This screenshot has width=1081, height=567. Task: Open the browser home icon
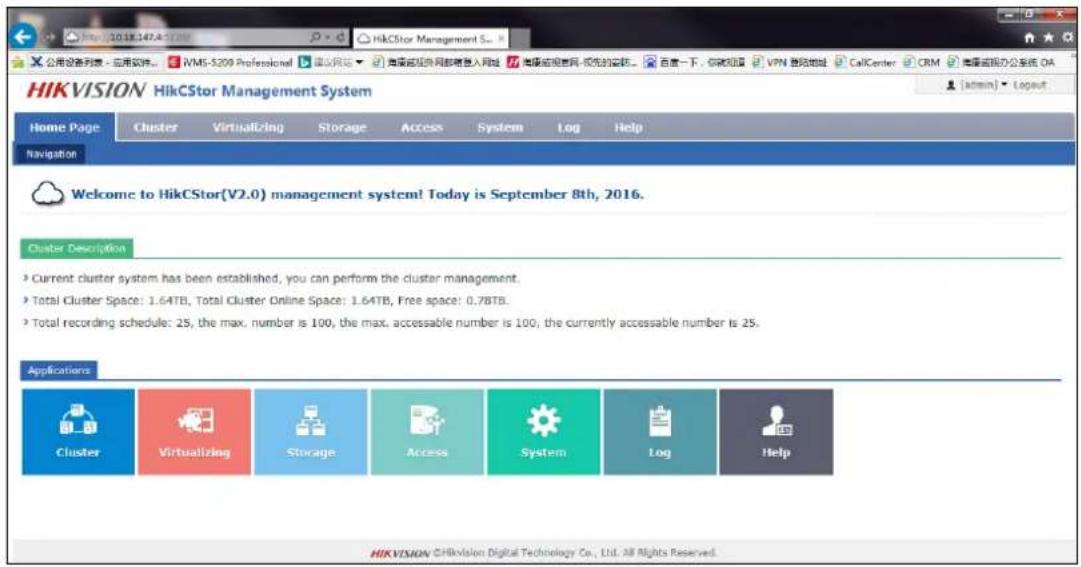click(1029, 38)
